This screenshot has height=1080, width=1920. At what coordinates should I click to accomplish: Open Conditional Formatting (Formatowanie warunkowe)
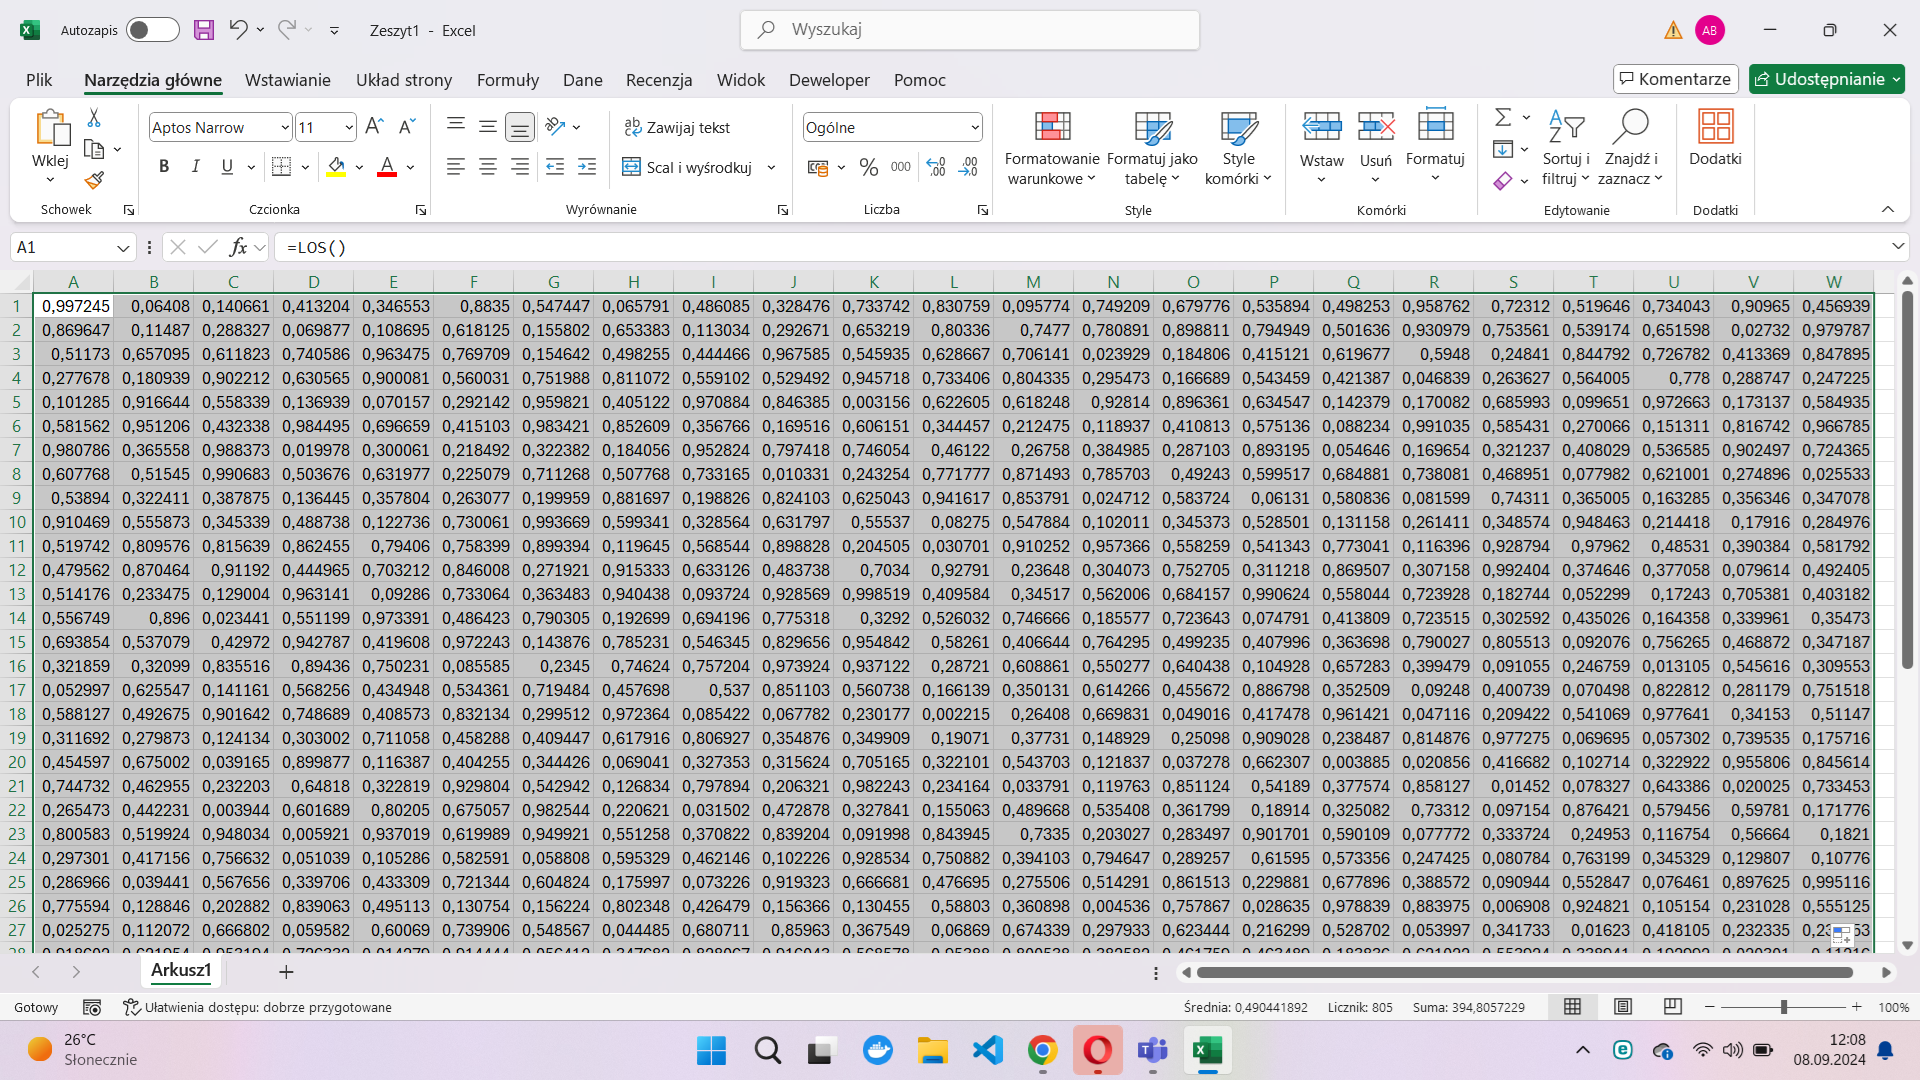(x=1051, y=148)
